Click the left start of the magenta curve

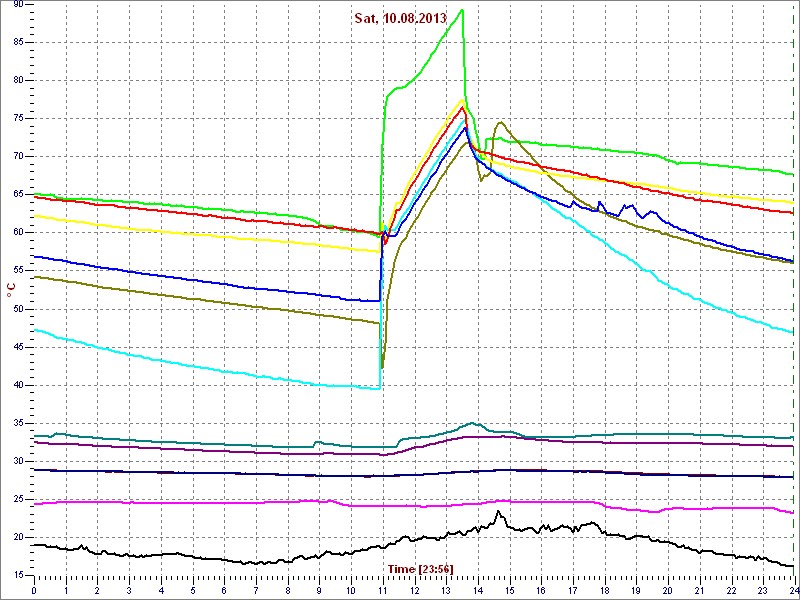pos(36,504)
